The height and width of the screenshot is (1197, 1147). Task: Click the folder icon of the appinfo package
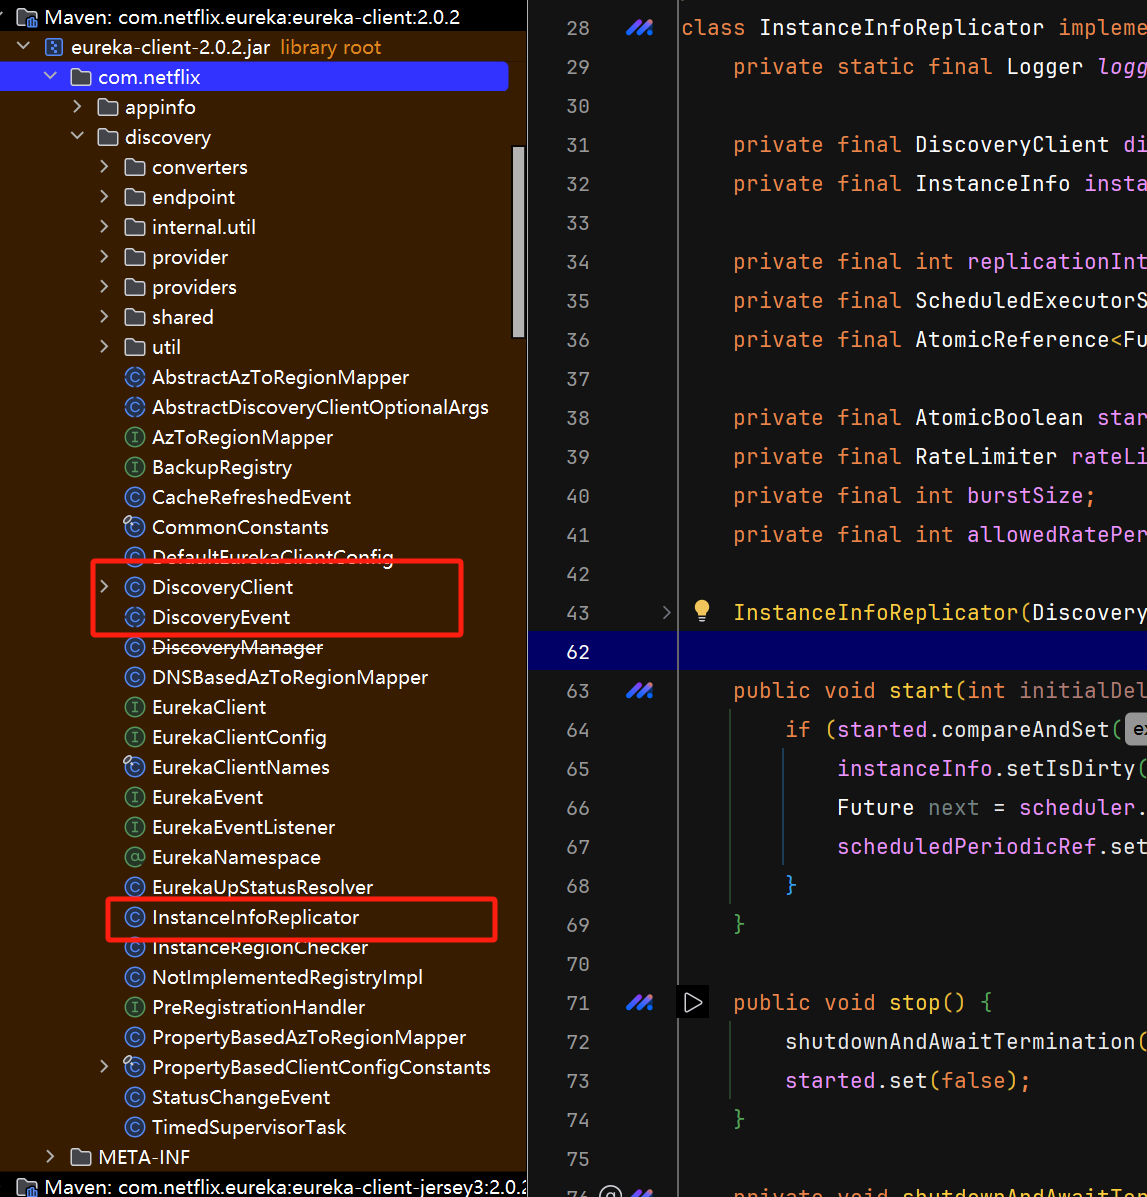[x=108, y=107]
